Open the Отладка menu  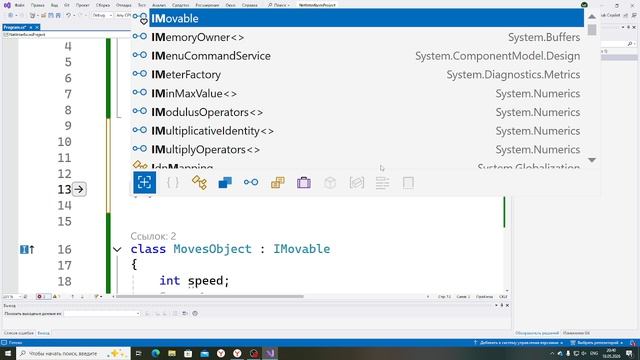[x=123, y=5]
